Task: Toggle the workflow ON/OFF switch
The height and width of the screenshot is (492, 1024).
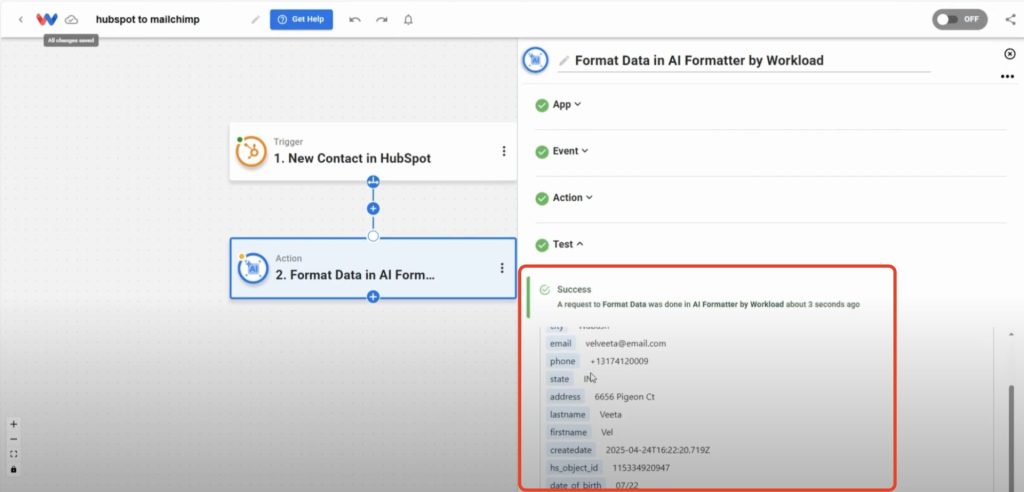Action: pyautogui.click(x=959, y=20)
